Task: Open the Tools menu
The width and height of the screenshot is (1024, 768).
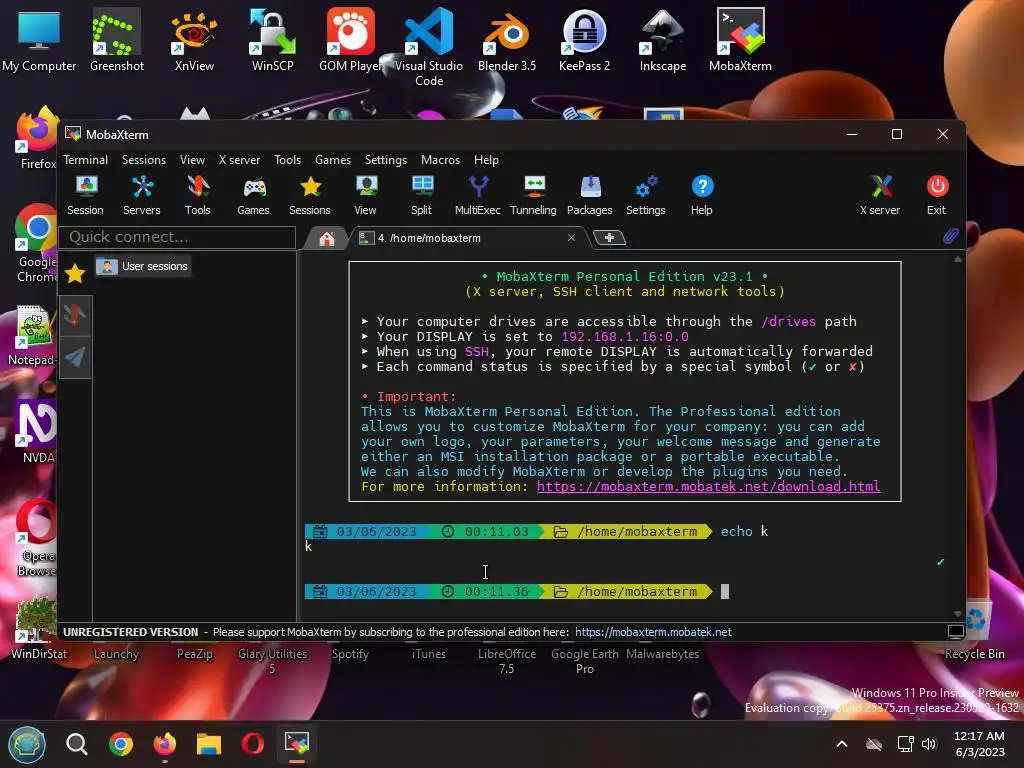Action: tap(287, 160)
